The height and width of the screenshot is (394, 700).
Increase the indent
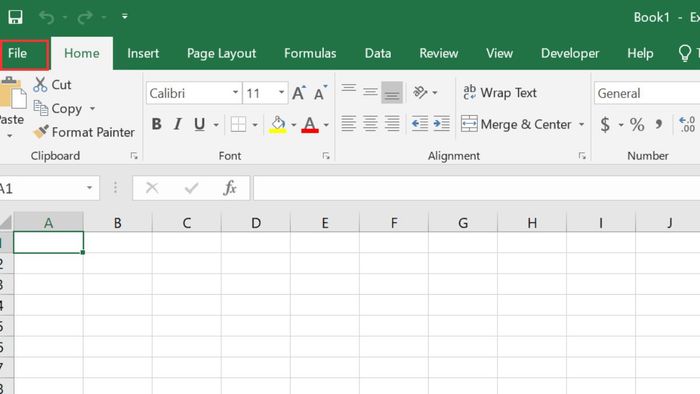click(x=441, y=124)
